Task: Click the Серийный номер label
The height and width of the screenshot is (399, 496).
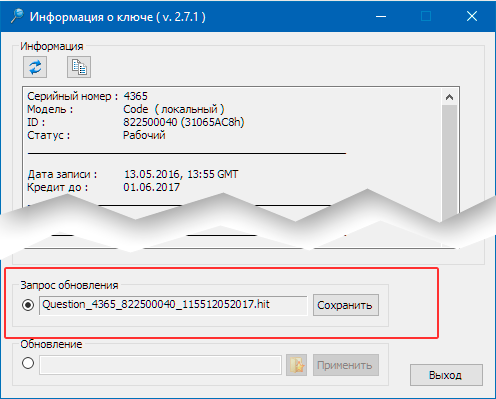Action: point(72,96)
